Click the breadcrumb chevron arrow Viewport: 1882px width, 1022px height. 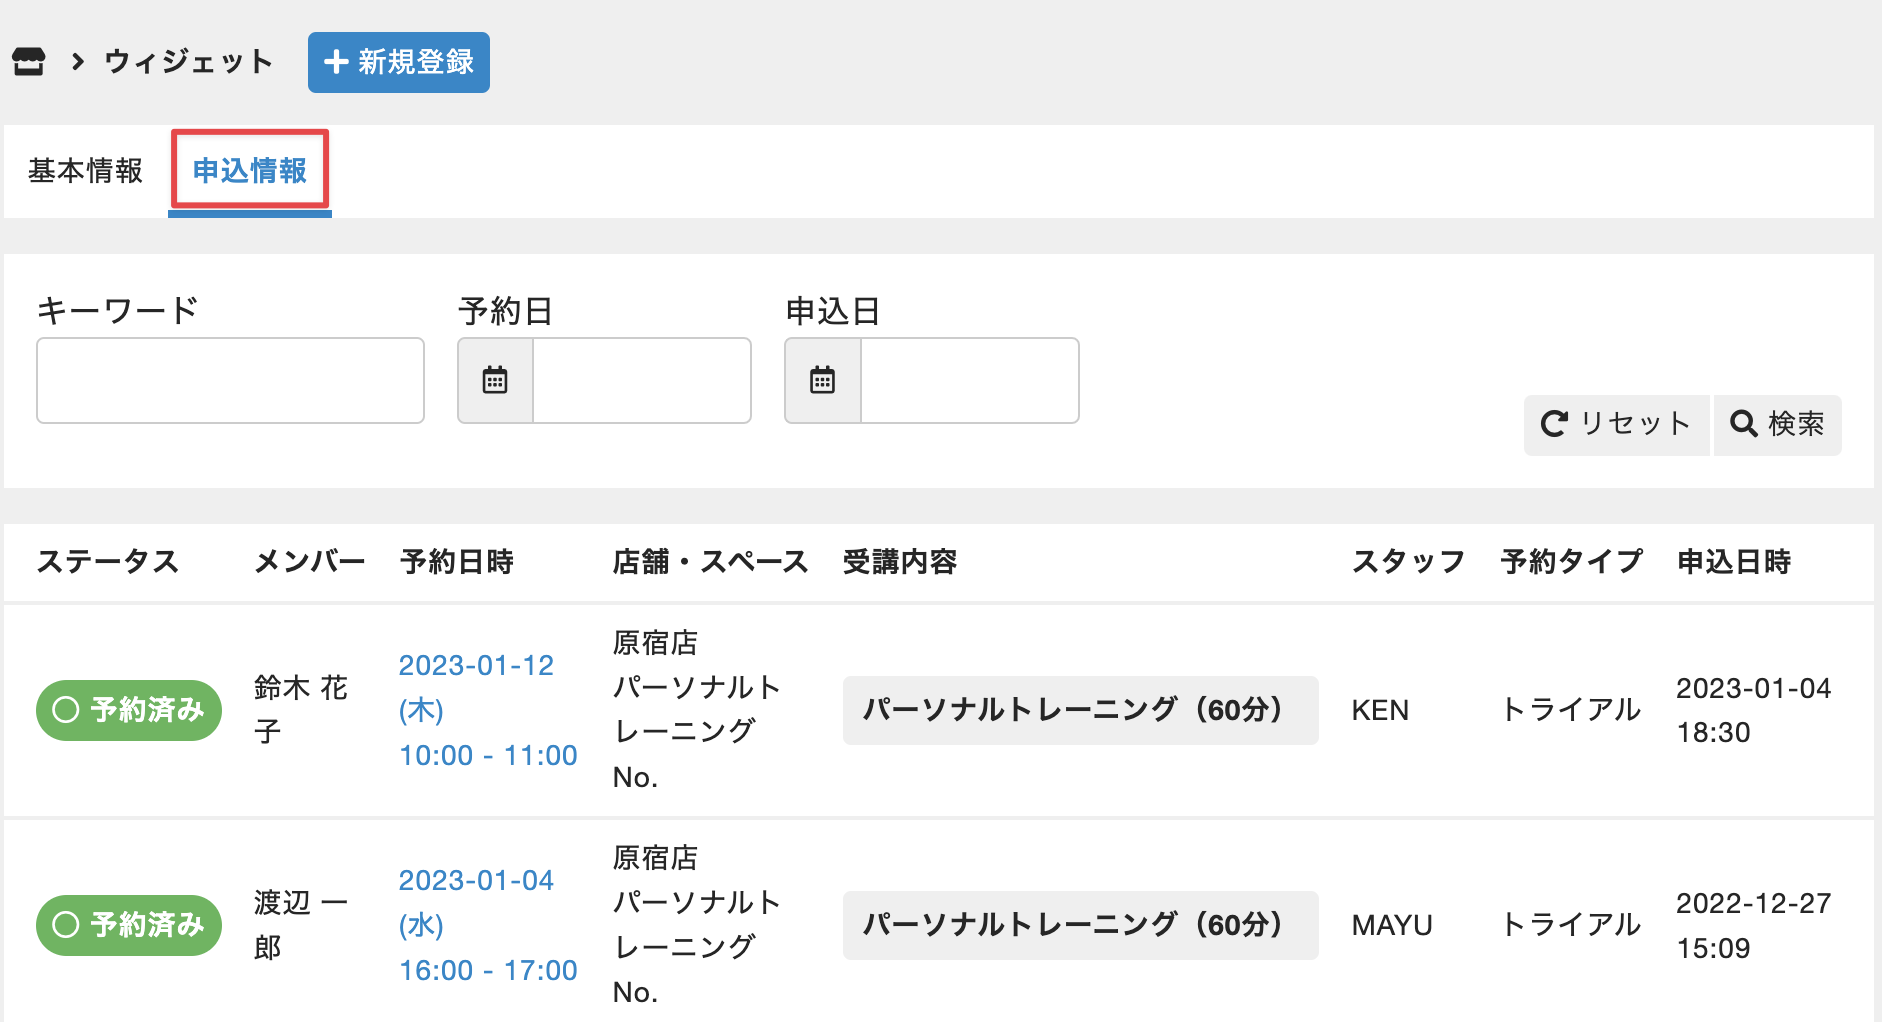[x=77, y=62]
